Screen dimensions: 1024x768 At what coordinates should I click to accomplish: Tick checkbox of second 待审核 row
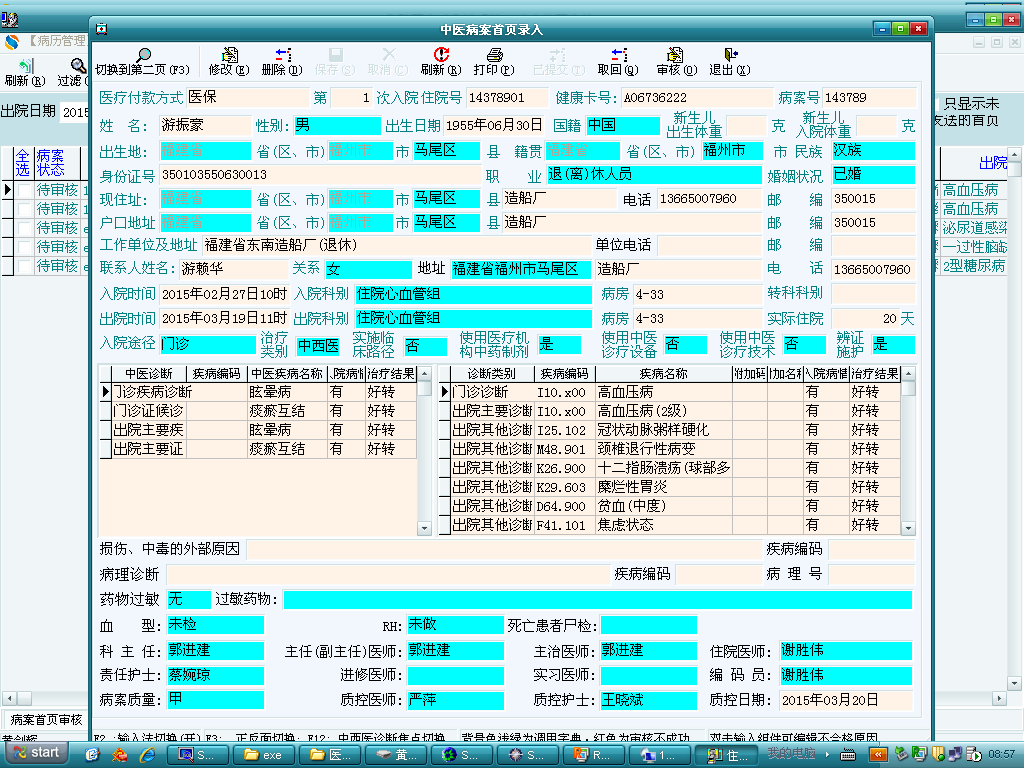tap(24, 209)
